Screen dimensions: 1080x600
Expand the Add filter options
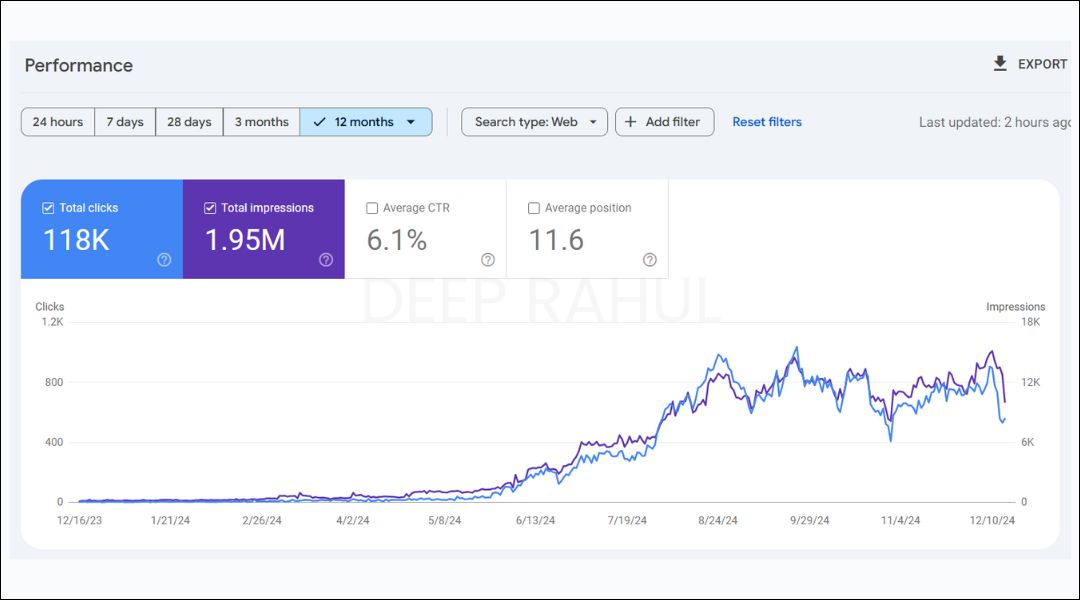tap(664, 121)
